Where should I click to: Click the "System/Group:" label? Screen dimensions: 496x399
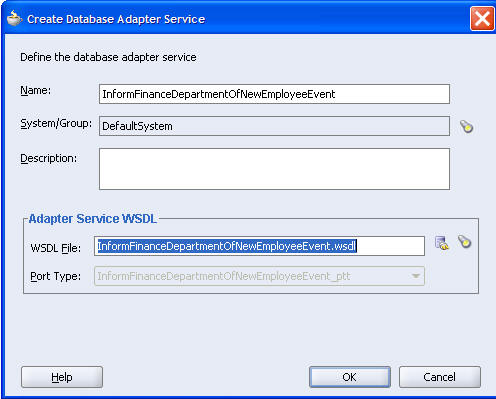(56, 124)
